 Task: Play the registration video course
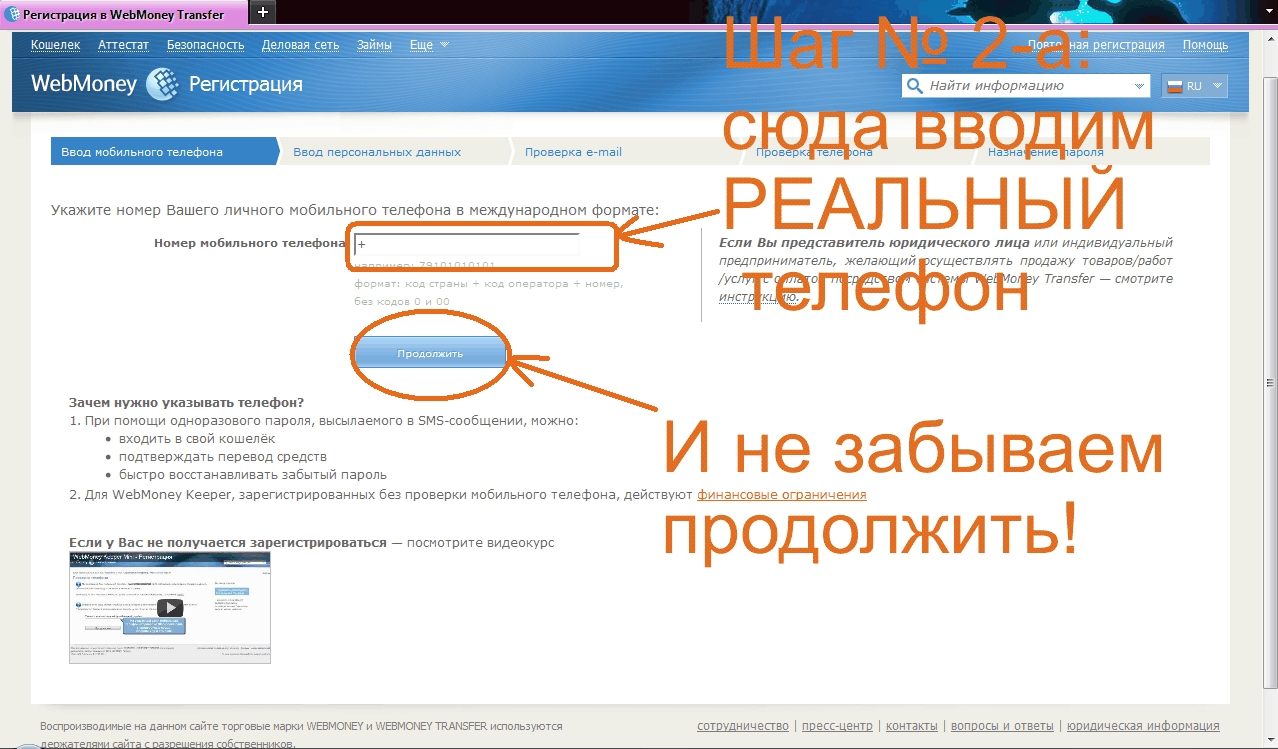(x=170, y=607)
